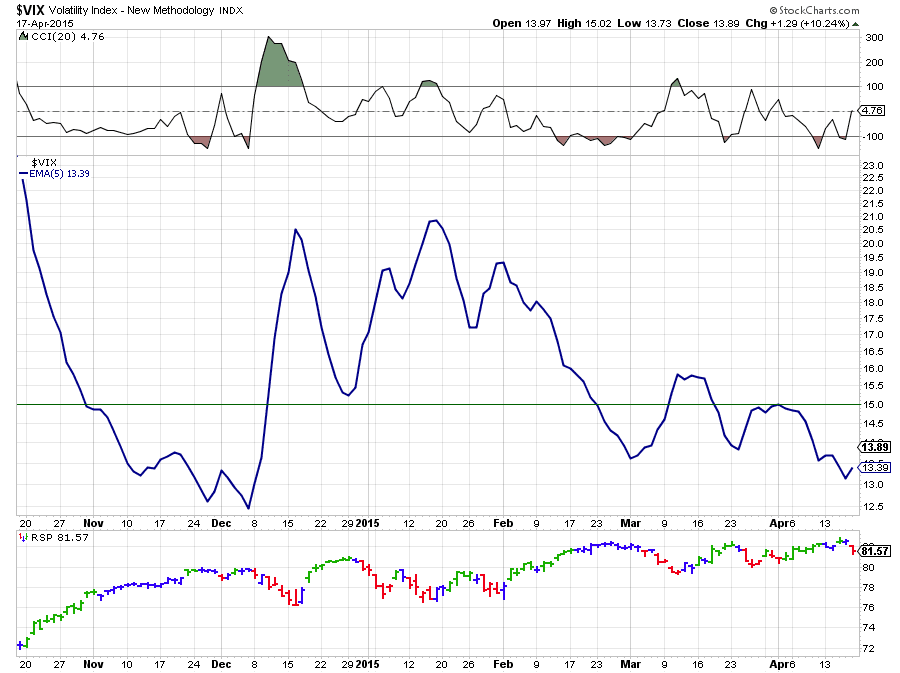Click 'Apr' on the VIX panel date axis
This screenshot has height=673, width=900.
coord(778,523)
